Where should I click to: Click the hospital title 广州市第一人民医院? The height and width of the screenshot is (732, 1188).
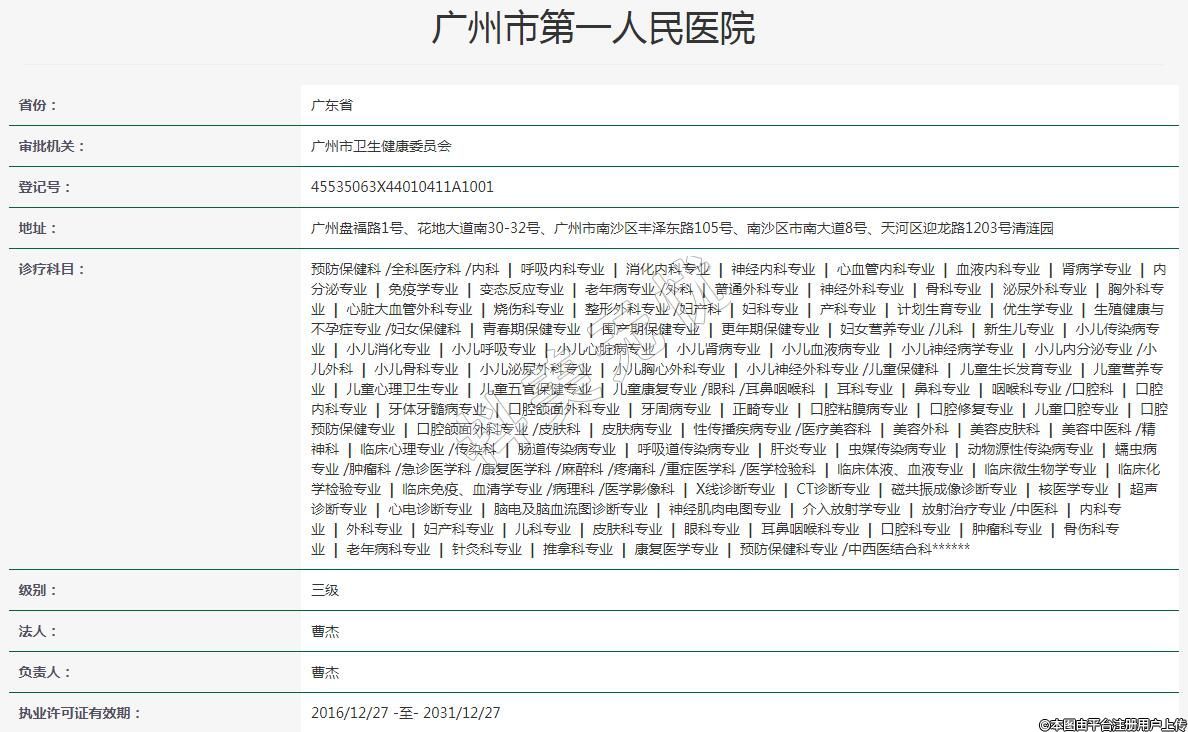click(593, 29)
